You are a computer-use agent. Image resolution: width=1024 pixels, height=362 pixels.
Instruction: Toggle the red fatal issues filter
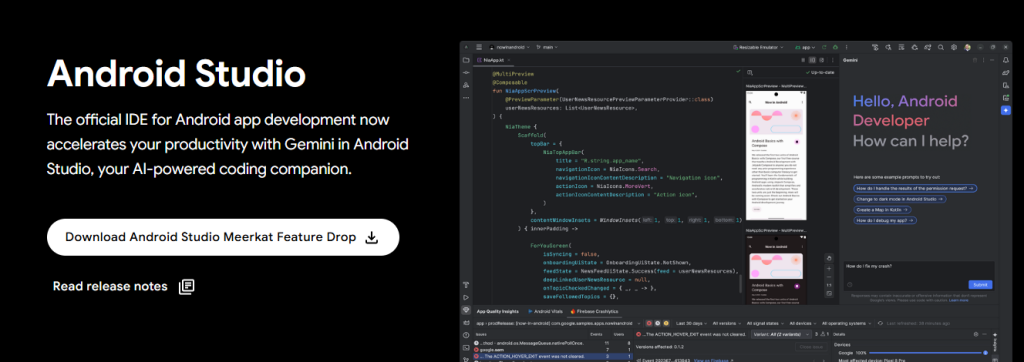pyautogui.click(x=649, y=323)
